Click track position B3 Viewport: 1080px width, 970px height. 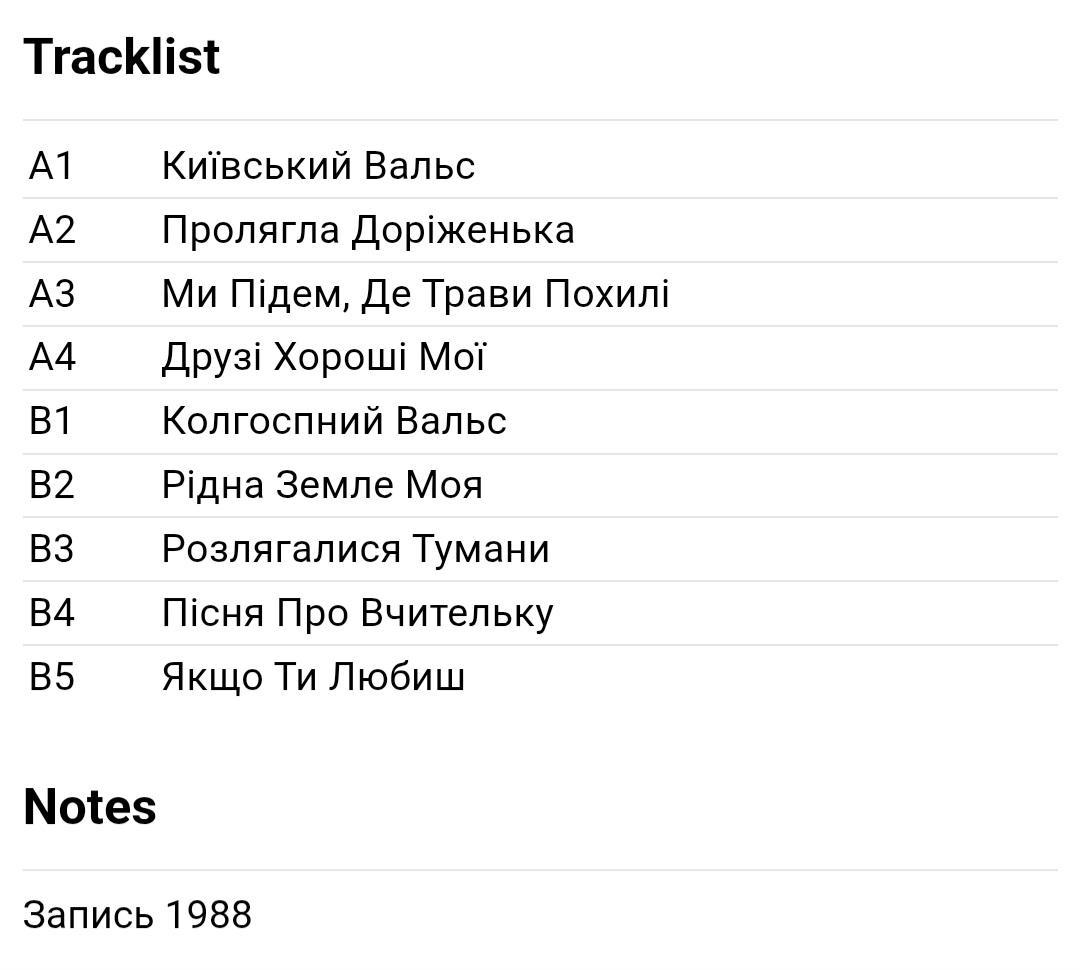[x=52, y=549]
